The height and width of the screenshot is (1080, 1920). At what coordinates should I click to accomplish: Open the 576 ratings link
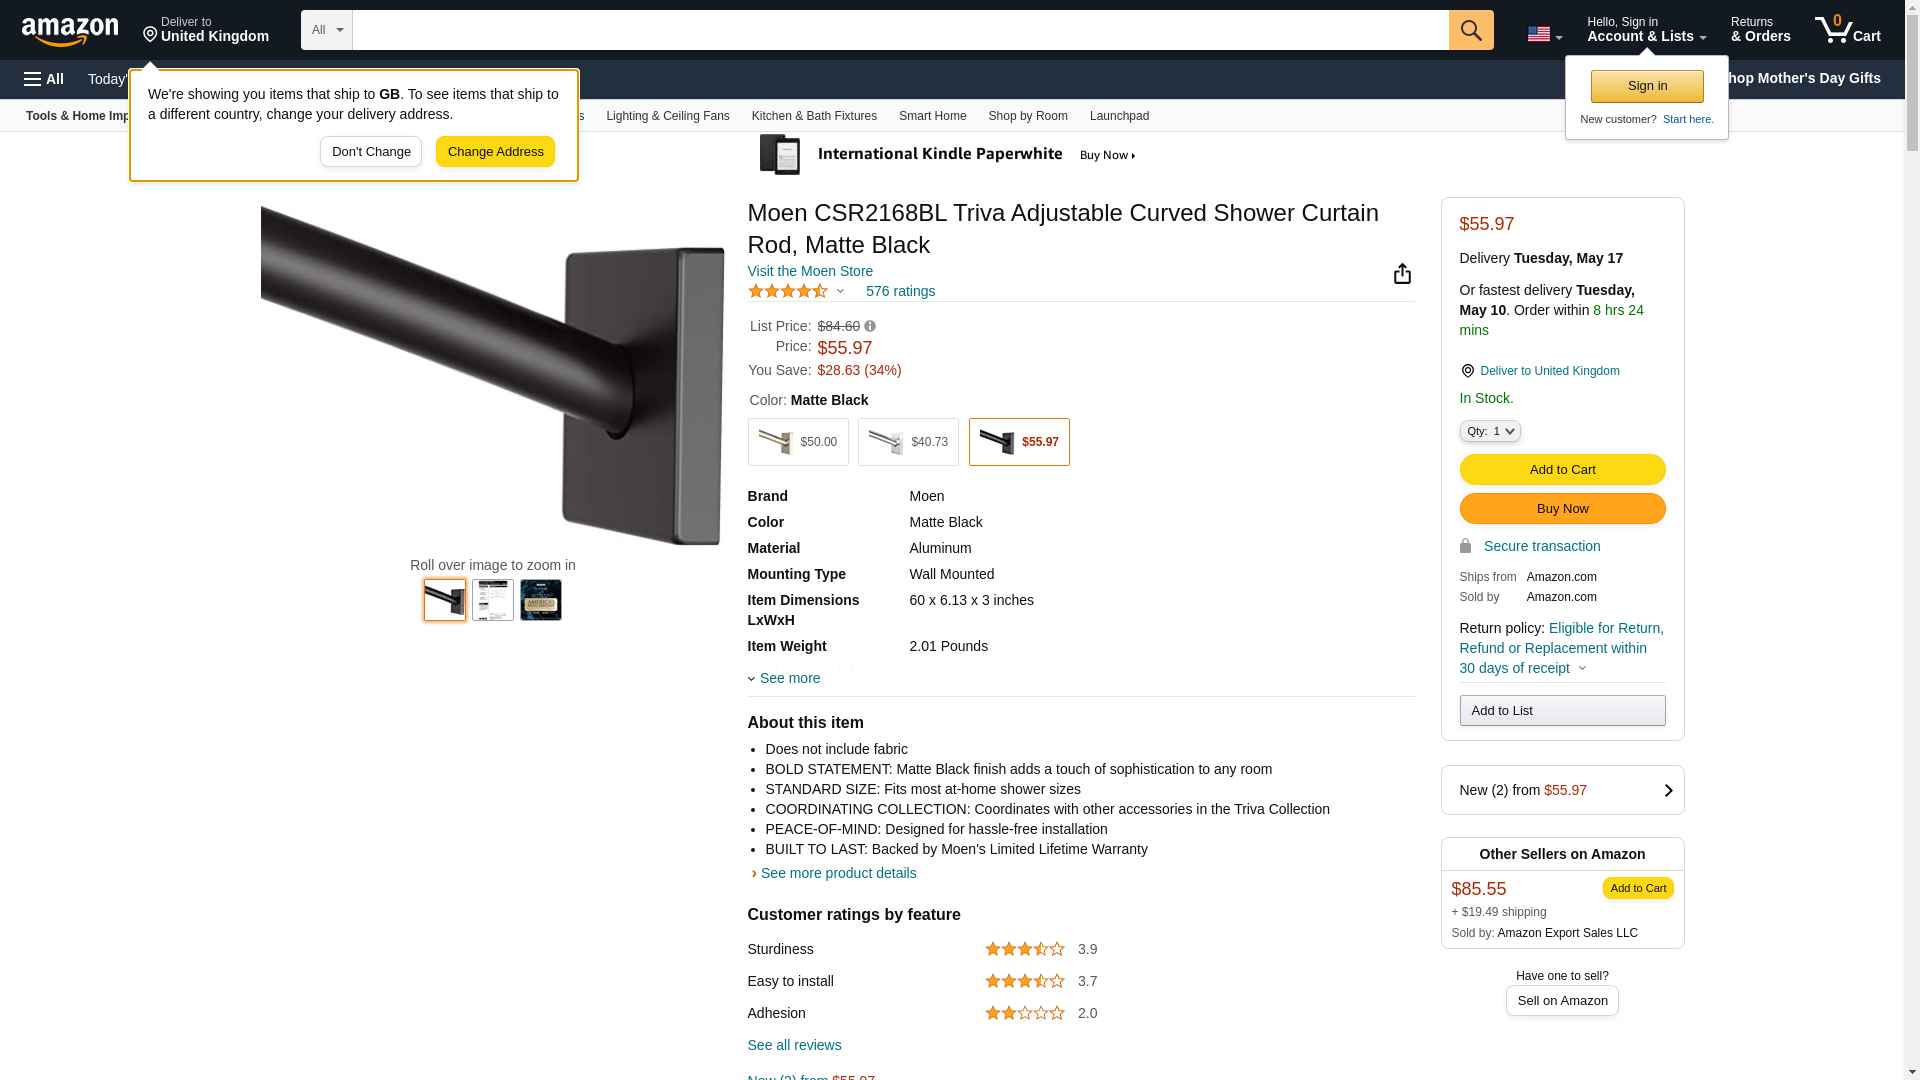[900, 291]
